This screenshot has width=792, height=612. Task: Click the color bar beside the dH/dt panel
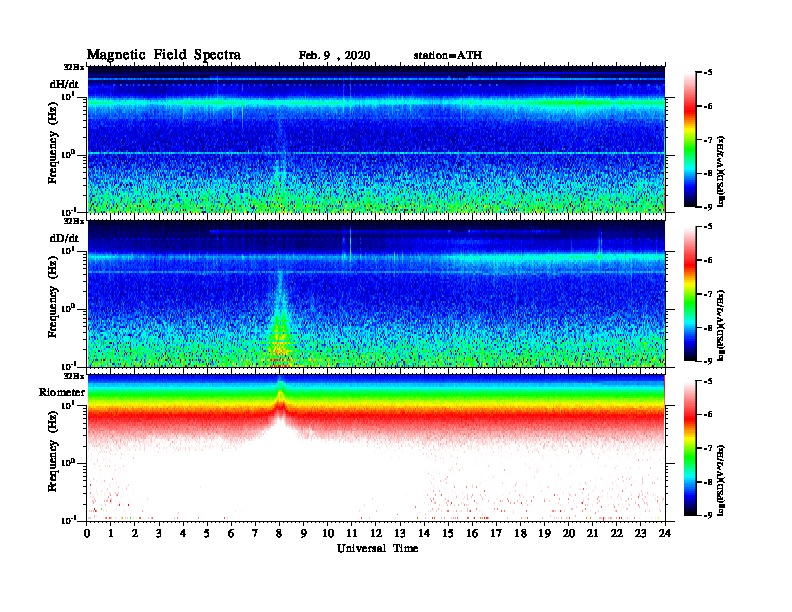point(690,140)
